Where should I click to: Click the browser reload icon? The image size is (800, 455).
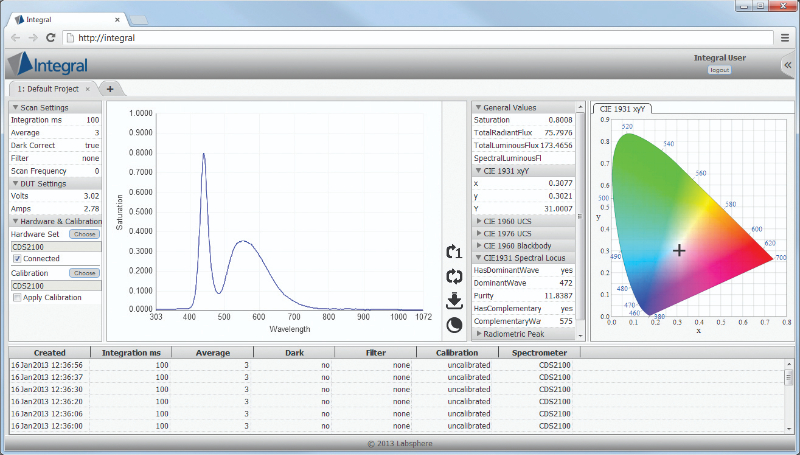(x=53, y=38)
